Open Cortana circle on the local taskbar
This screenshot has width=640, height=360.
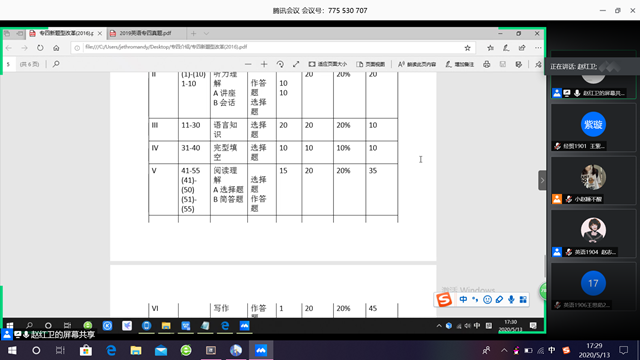point(36,350)
